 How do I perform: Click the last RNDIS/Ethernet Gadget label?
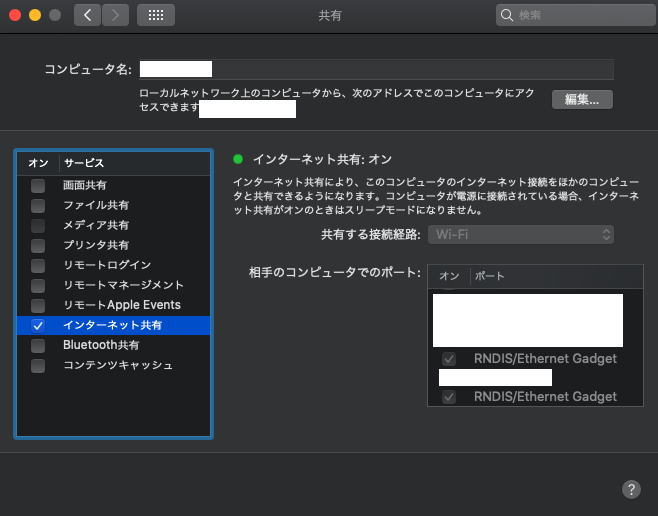(545, 397)
